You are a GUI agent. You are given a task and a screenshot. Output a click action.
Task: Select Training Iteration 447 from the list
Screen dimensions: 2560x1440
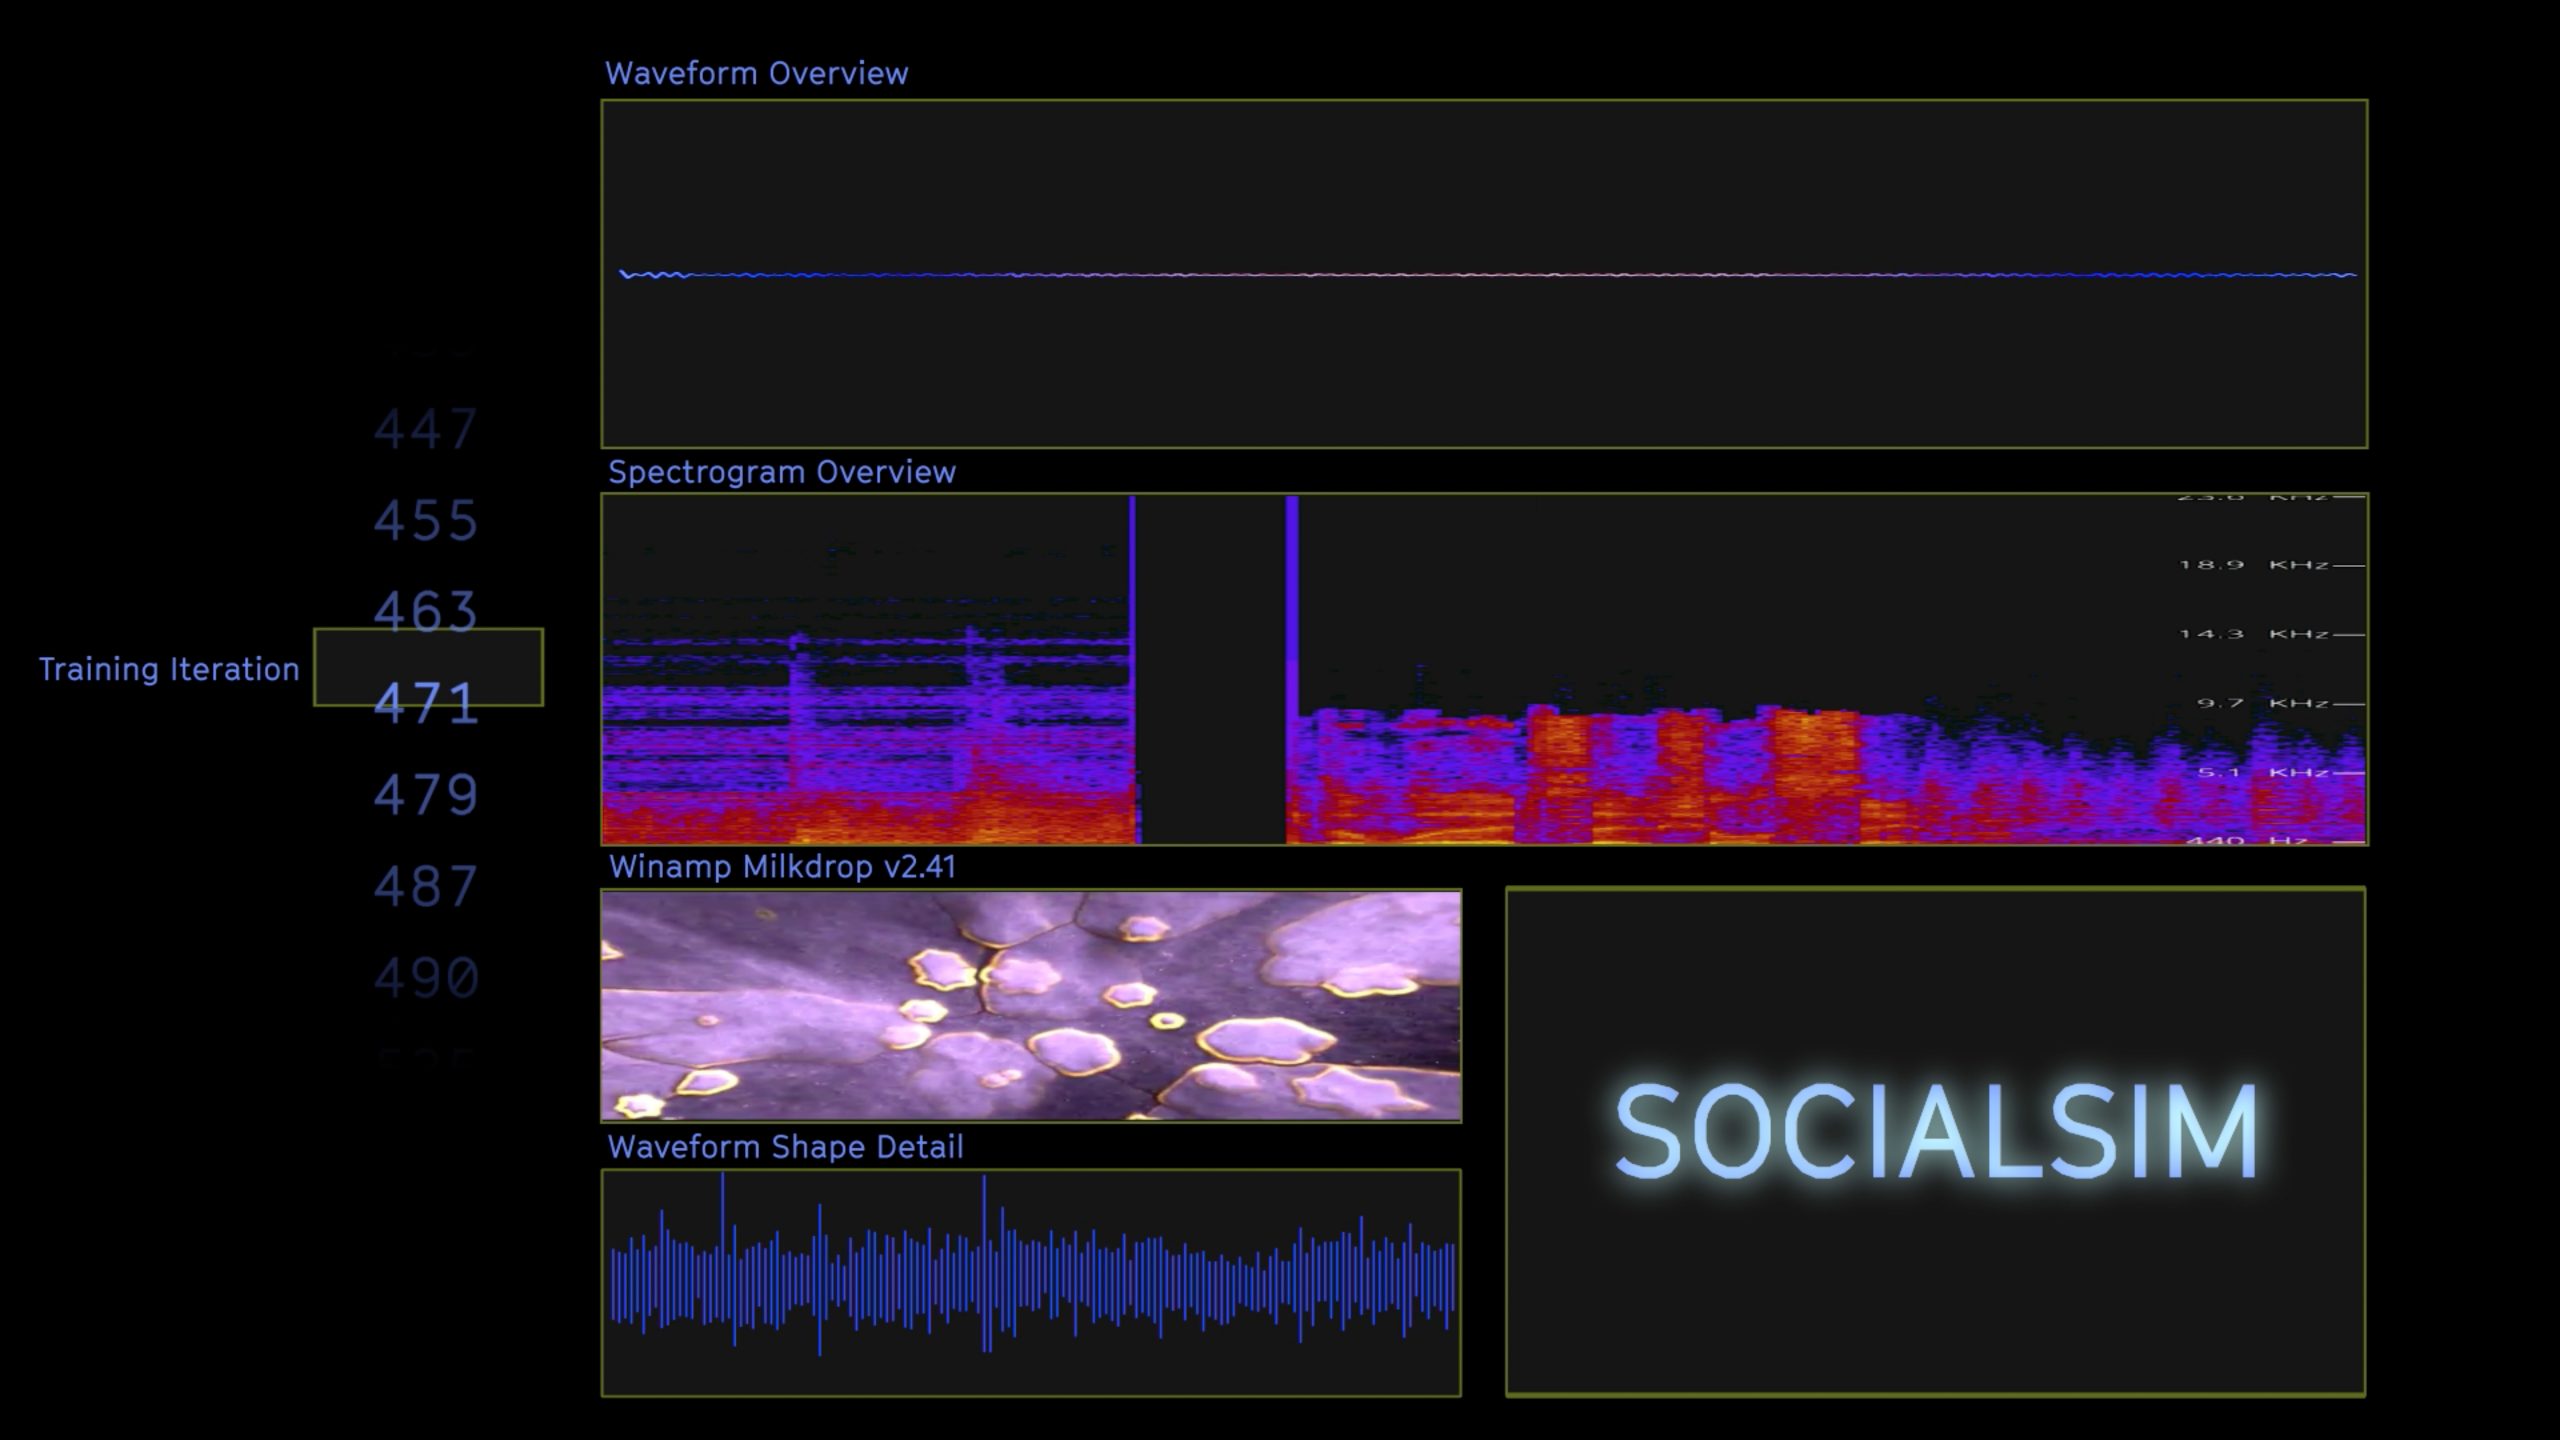428,427
